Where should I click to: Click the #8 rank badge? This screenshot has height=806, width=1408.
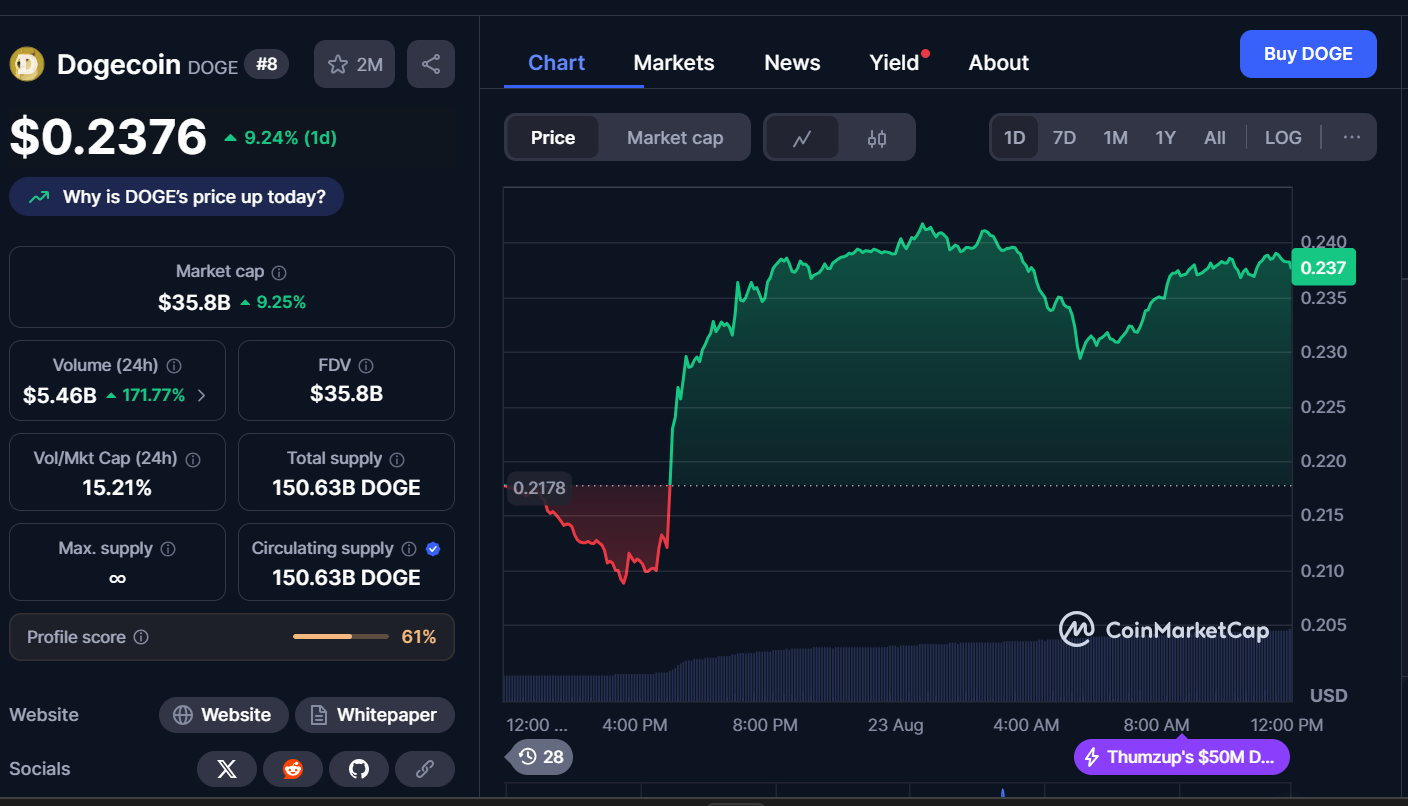[x=266, y=65]
